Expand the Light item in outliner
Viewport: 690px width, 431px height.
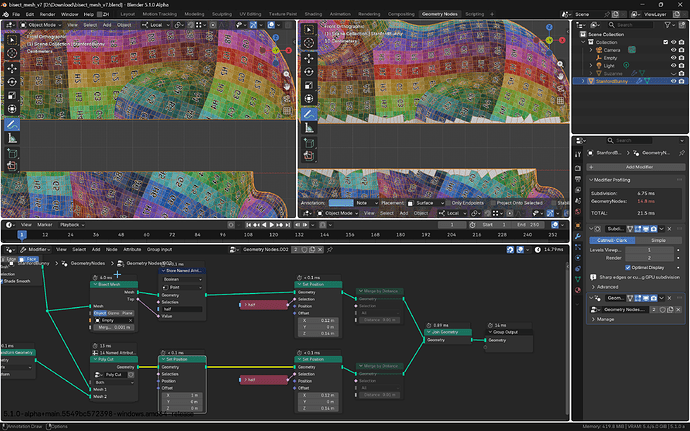click(591, 66)
